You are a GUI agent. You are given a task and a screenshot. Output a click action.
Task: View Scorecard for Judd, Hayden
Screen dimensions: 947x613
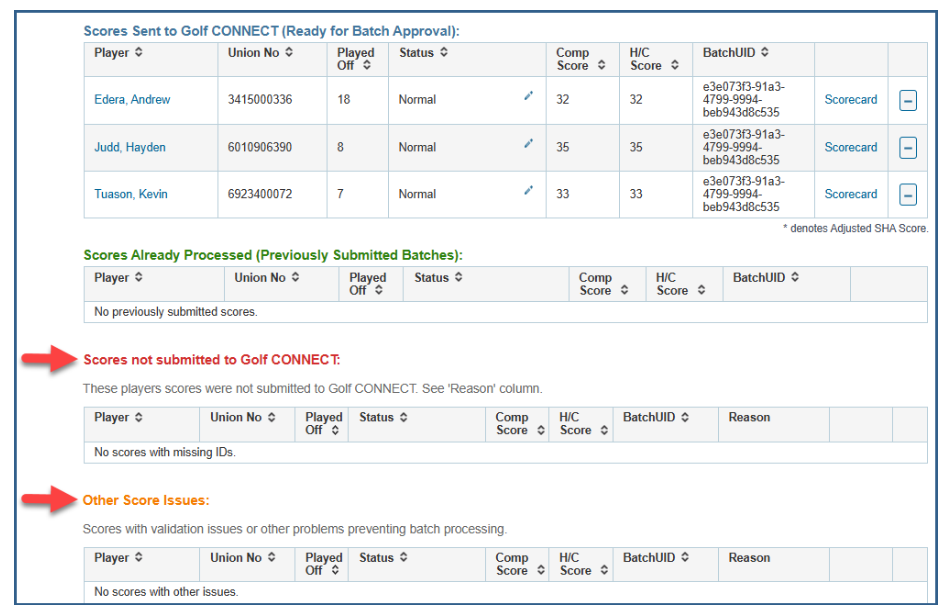(851, 147)
